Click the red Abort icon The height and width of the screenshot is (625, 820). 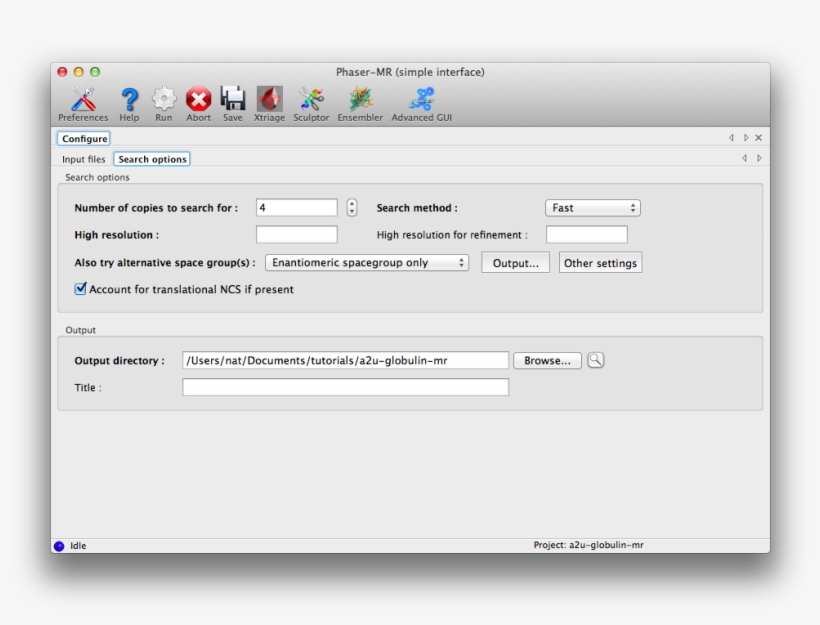(x=198, y=100)
